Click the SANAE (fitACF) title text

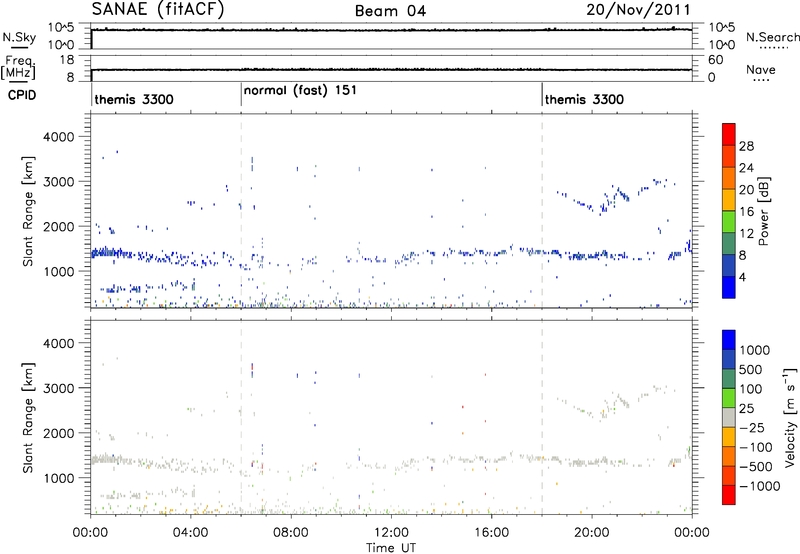tap(158, 9)
